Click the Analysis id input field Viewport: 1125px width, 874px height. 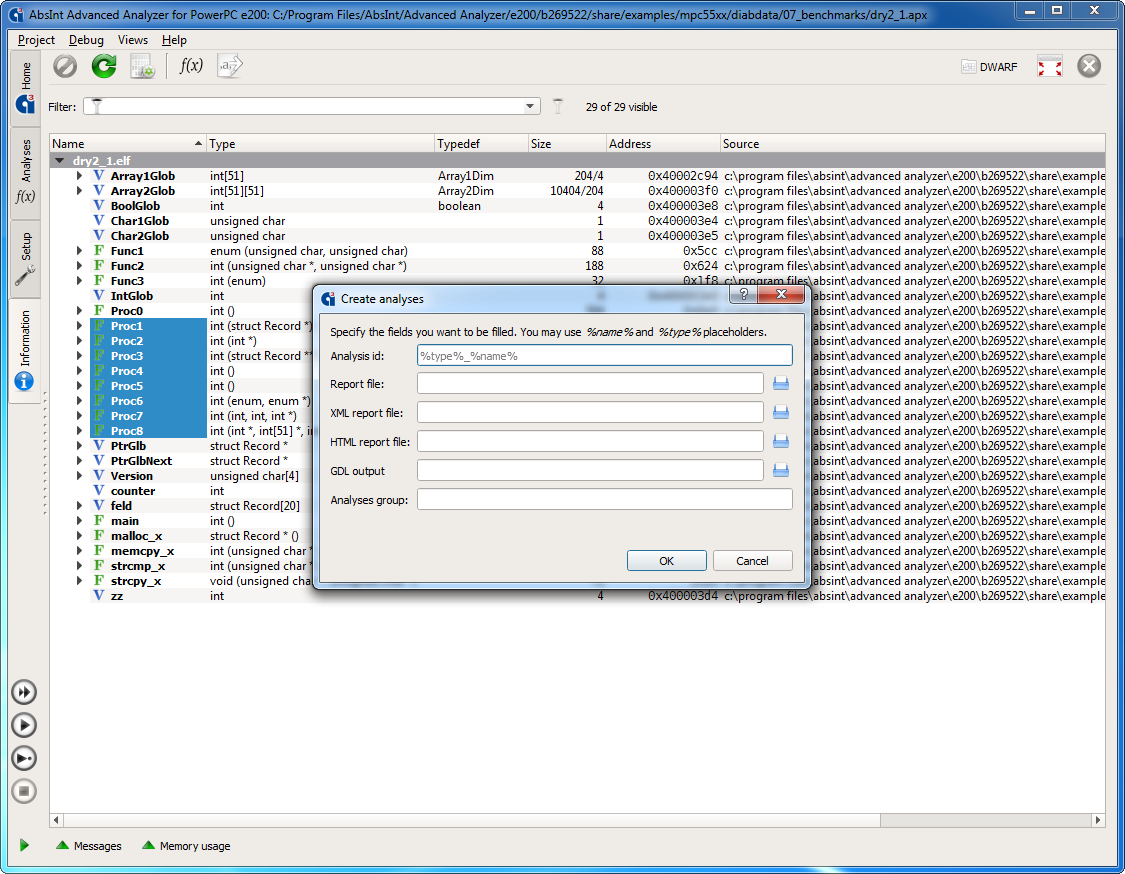(x=605, y=356)
